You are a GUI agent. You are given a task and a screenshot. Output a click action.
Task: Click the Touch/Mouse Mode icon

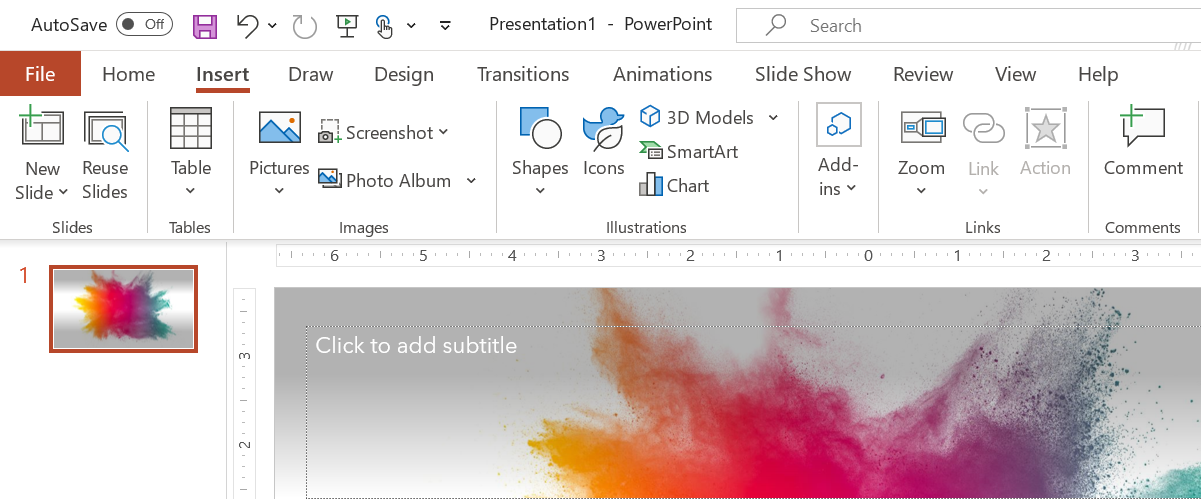(385, 26)
